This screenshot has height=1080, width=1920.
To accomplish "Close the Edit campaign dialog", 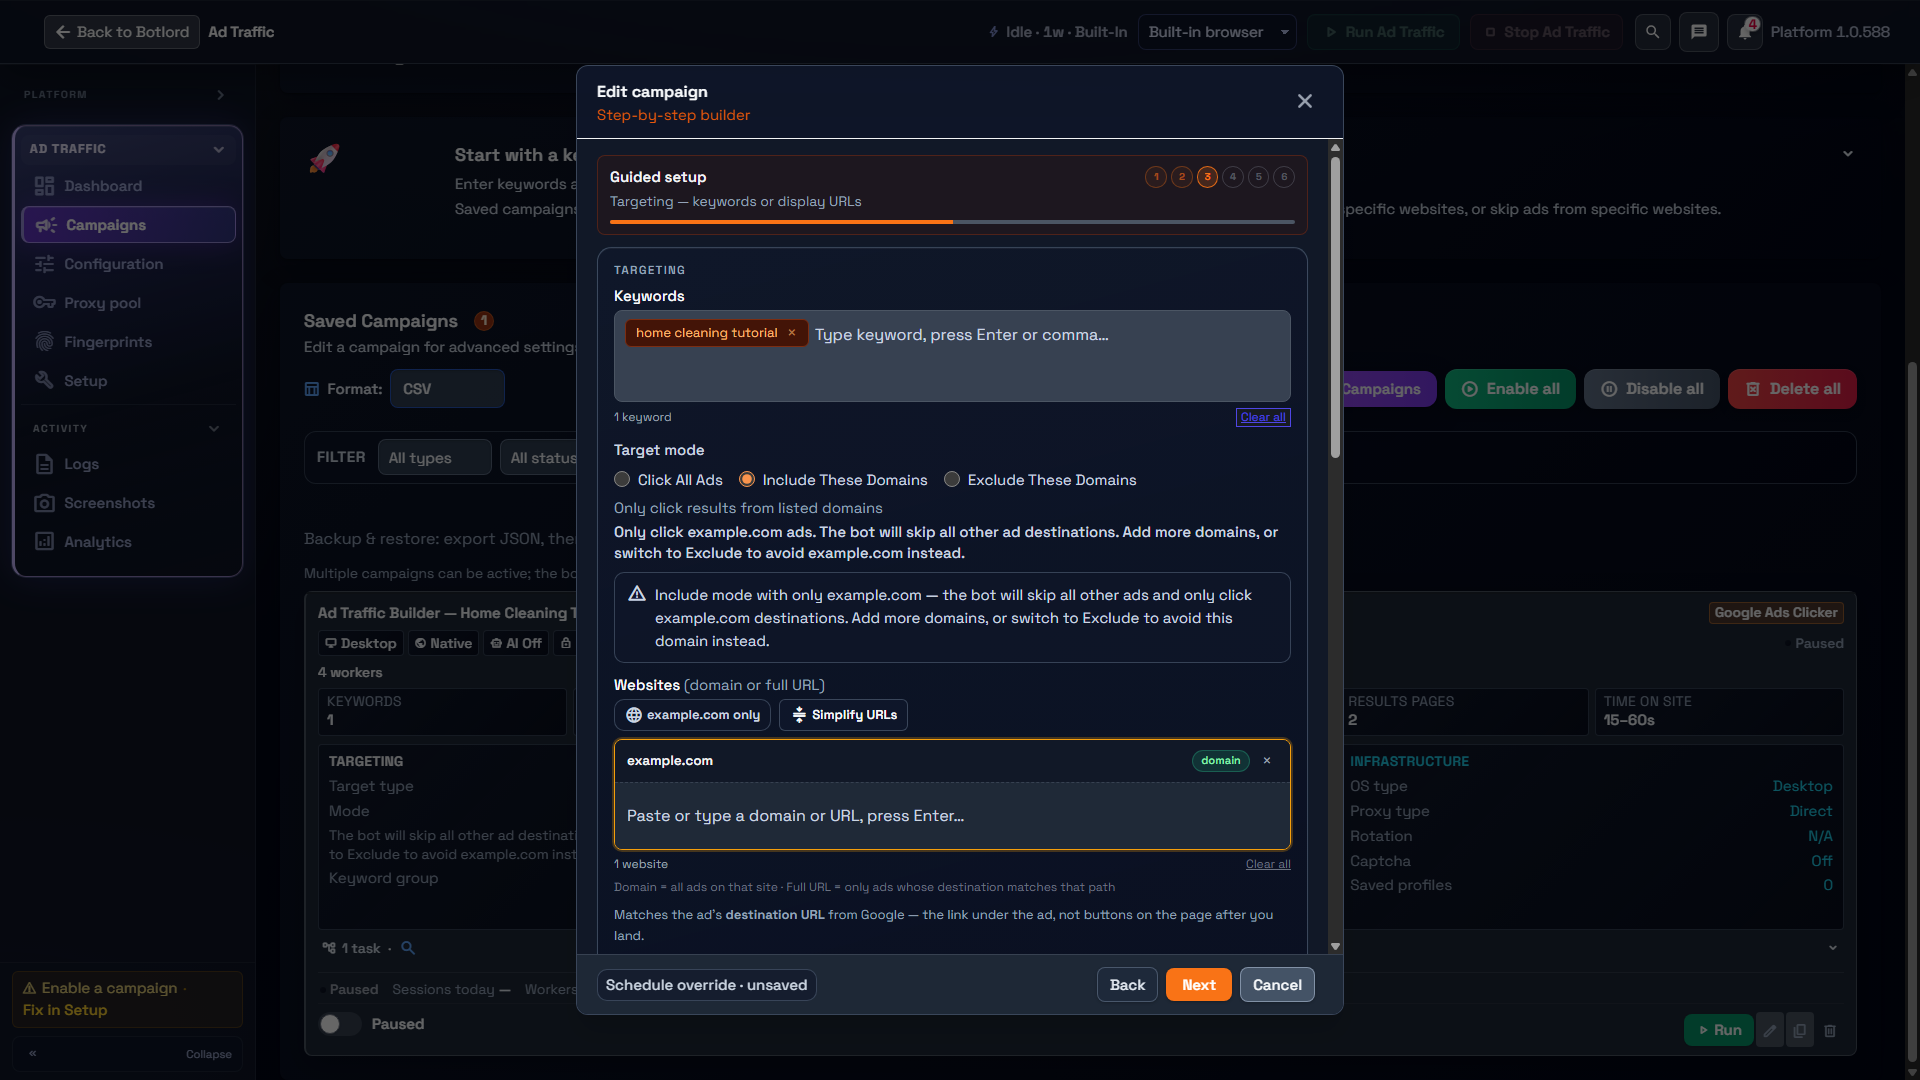I will pyautogui.click(x=1304, y=101).
